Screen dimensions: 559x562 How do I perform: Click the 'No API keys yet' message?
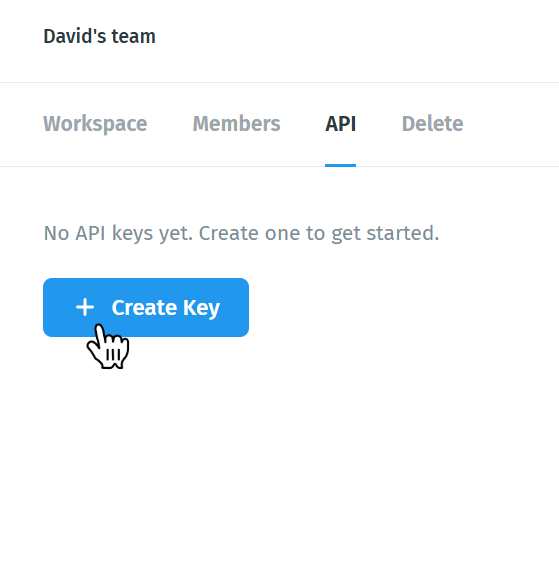coord(241,233)
